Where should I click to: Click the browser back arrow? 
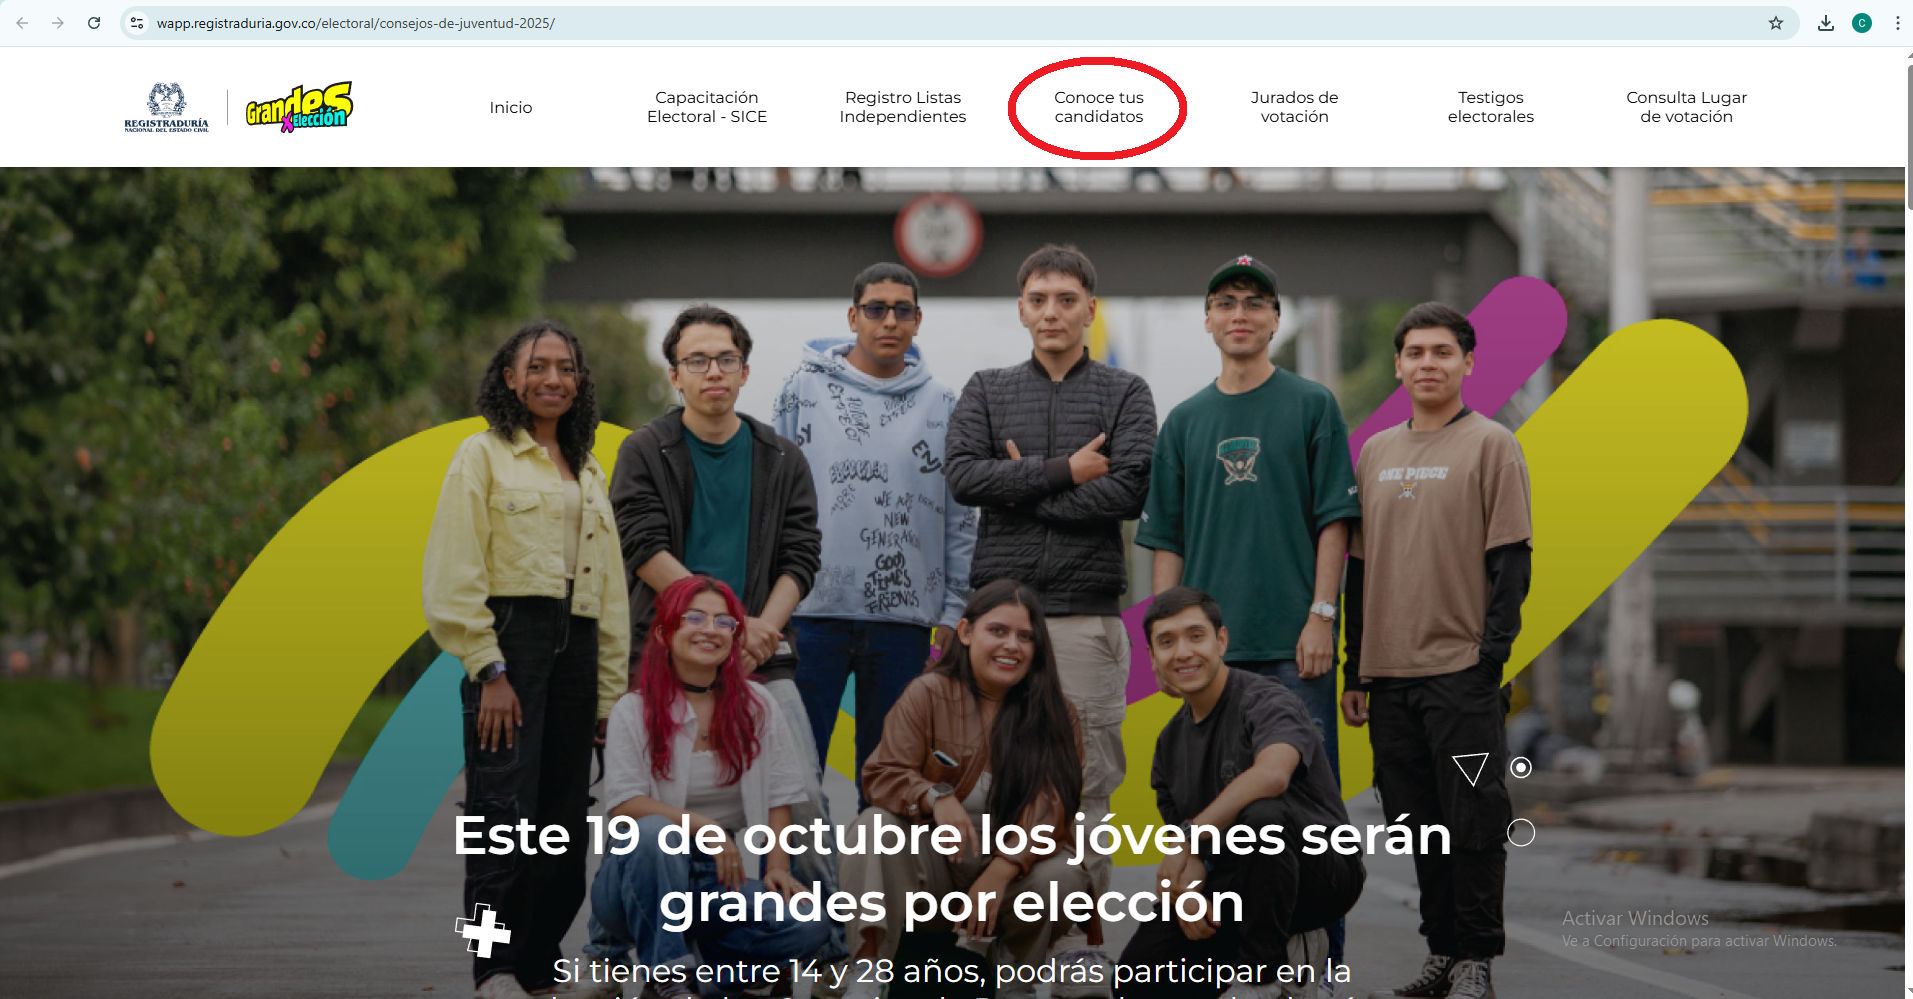[x=22, y=23]
